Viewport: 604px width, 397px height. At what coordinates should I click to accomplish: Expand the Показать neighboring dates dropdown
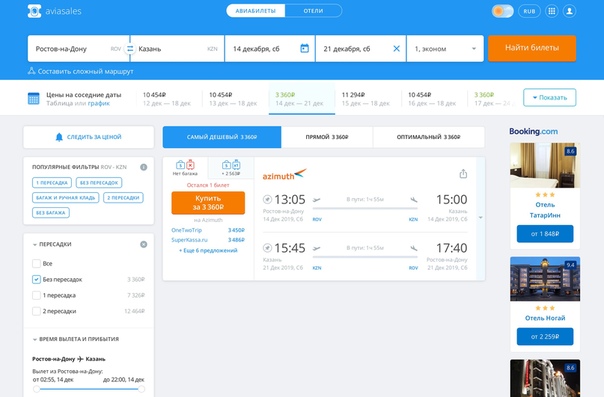pyautogui.click(x=550, y=97)
